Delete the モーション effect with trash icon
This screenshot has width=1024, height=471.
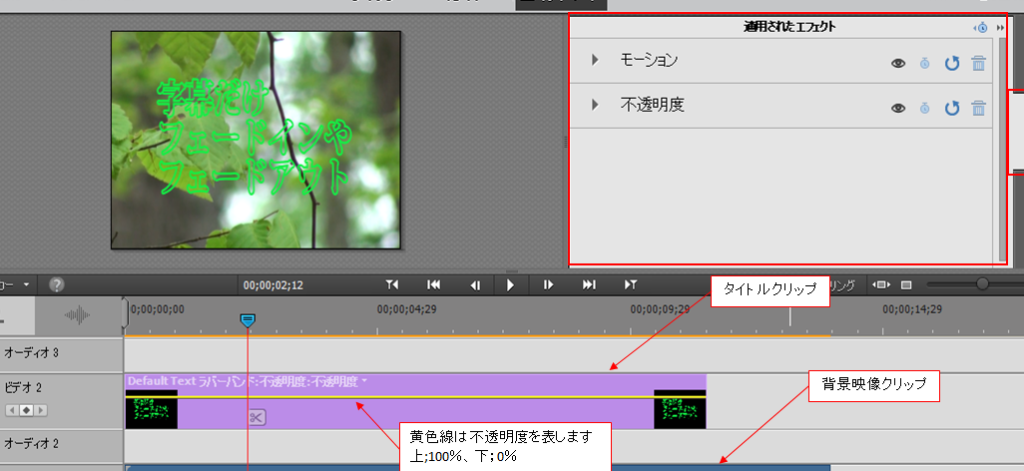[978, 63]
